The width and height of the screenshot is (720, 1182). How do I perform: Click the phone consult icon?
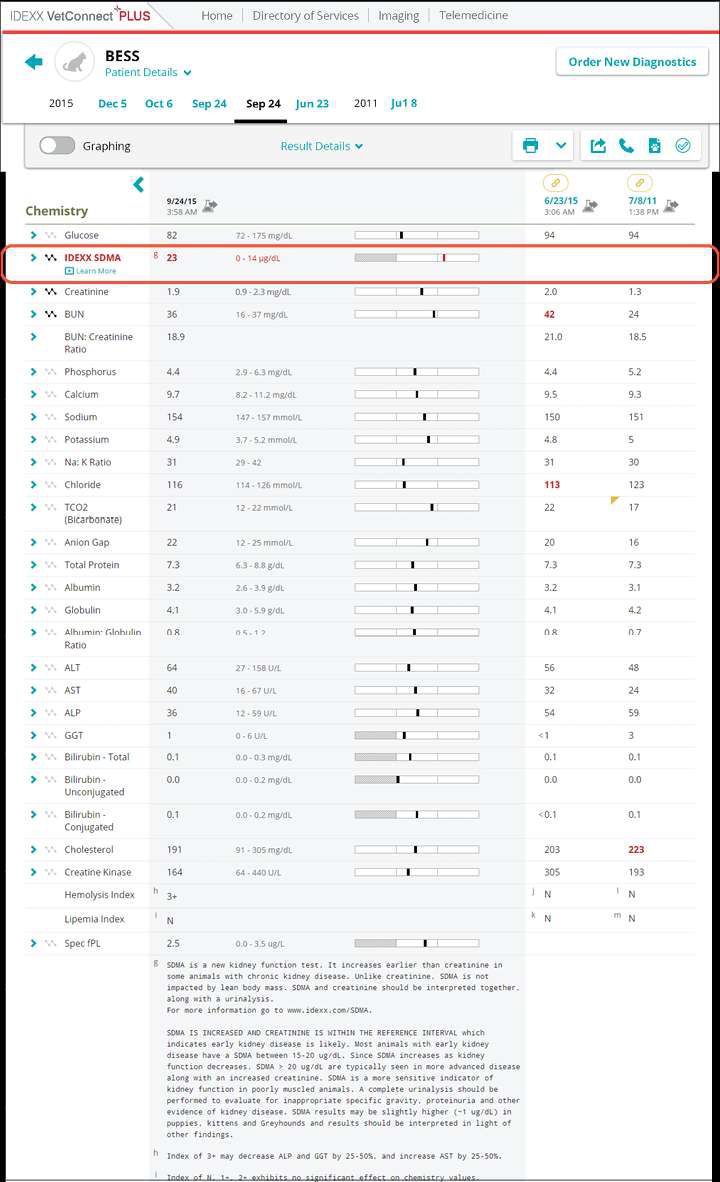[x=627, y=145]
